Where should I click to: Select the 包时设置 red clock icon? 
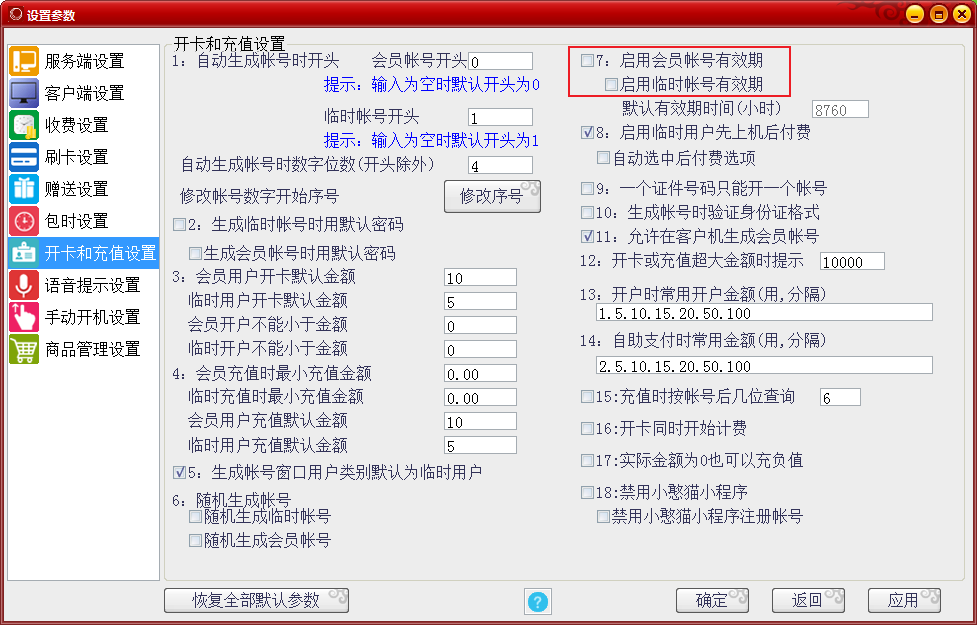[24, 221]
